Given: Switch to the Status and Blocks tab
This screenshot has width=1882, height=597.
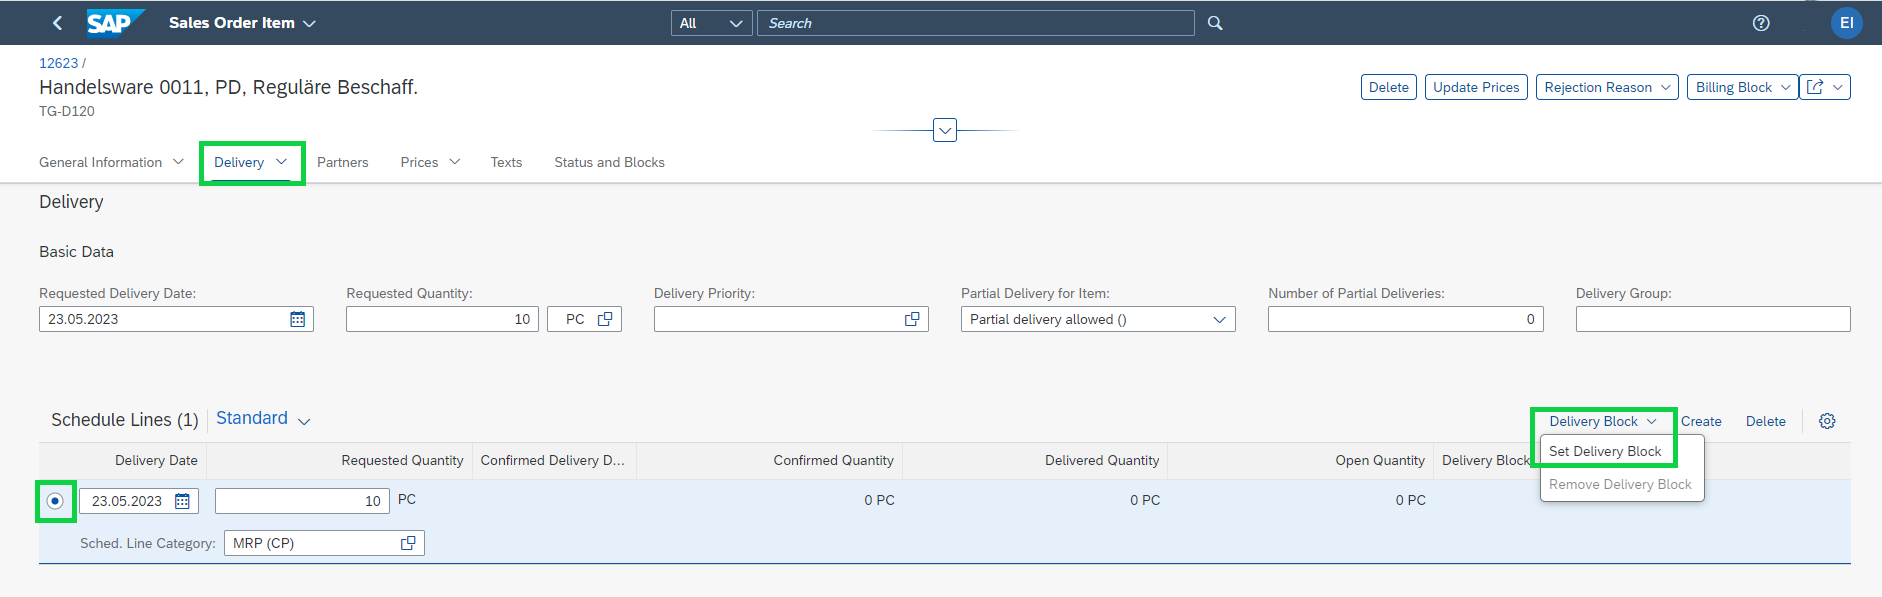Looking at the screenshot, I should (609, 162).
